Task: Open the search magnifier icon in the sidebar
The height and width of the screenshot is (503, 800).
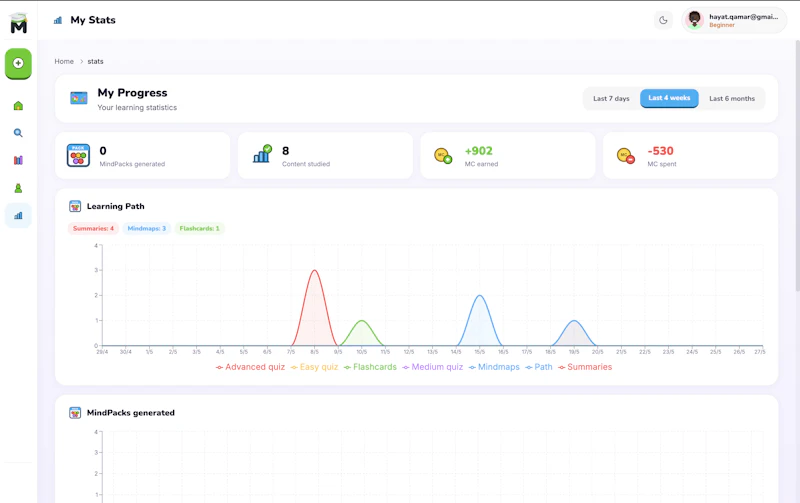Action: pos(18,133)
